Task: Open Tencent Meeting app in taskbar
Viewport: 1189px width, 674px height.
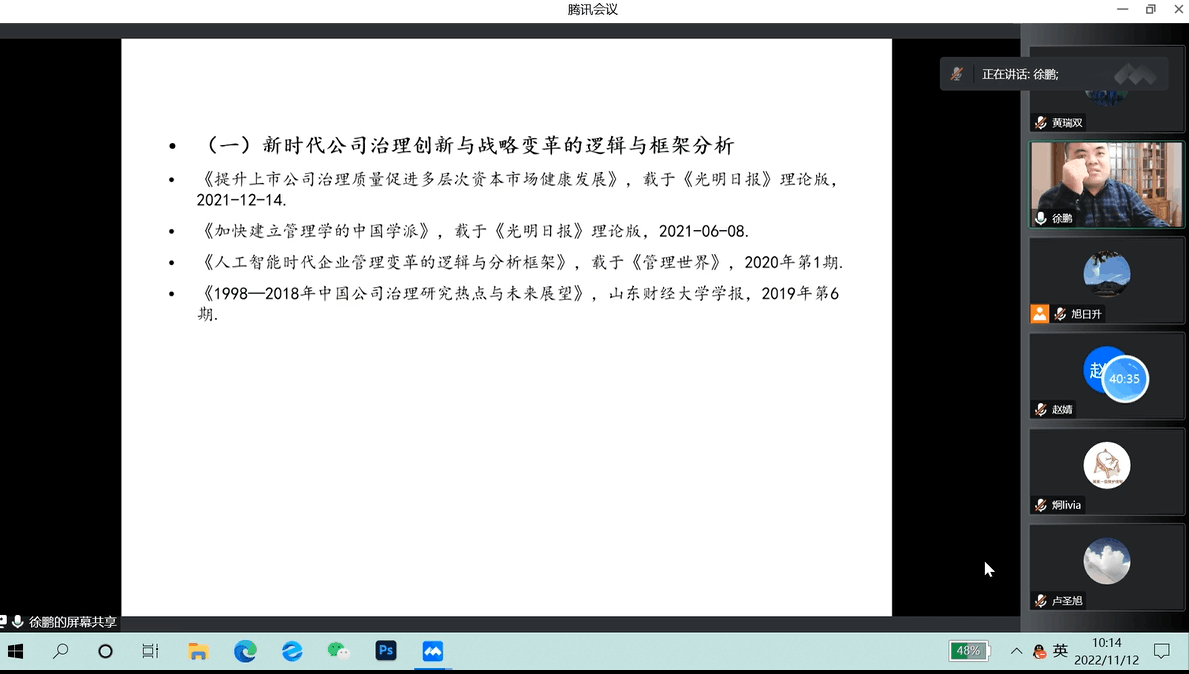Action: [433, 651]
